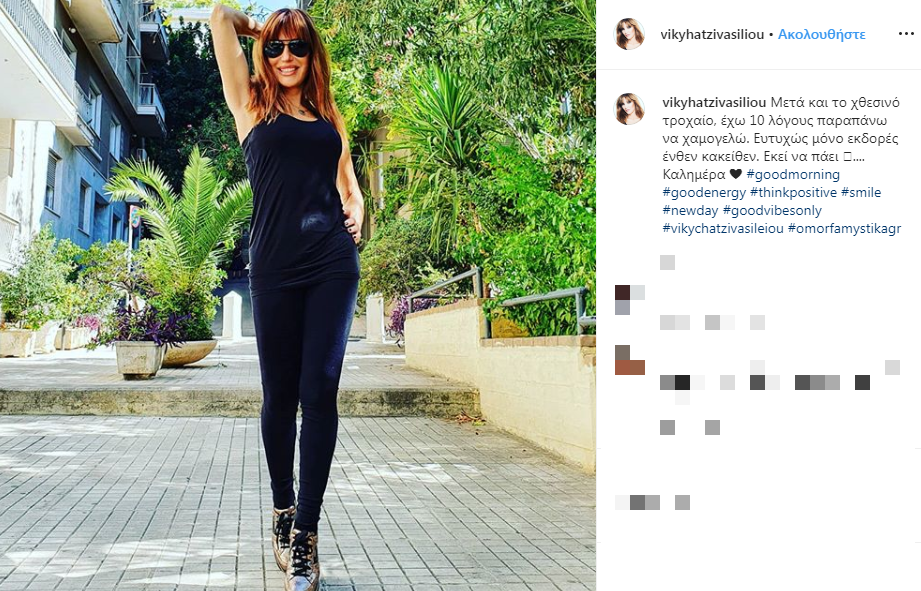Open second blurred commenter's avatar
This screenshot has width=921, height=591.
coord(630,360)
